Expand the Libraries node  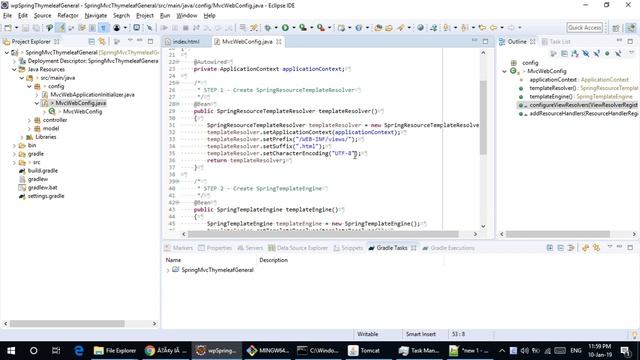click(x=22, y=137)
